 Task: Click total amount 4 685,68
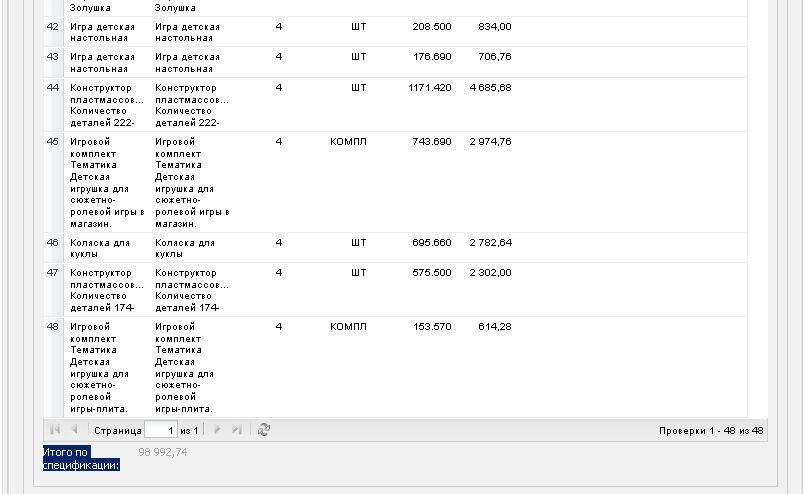[491, 88]
